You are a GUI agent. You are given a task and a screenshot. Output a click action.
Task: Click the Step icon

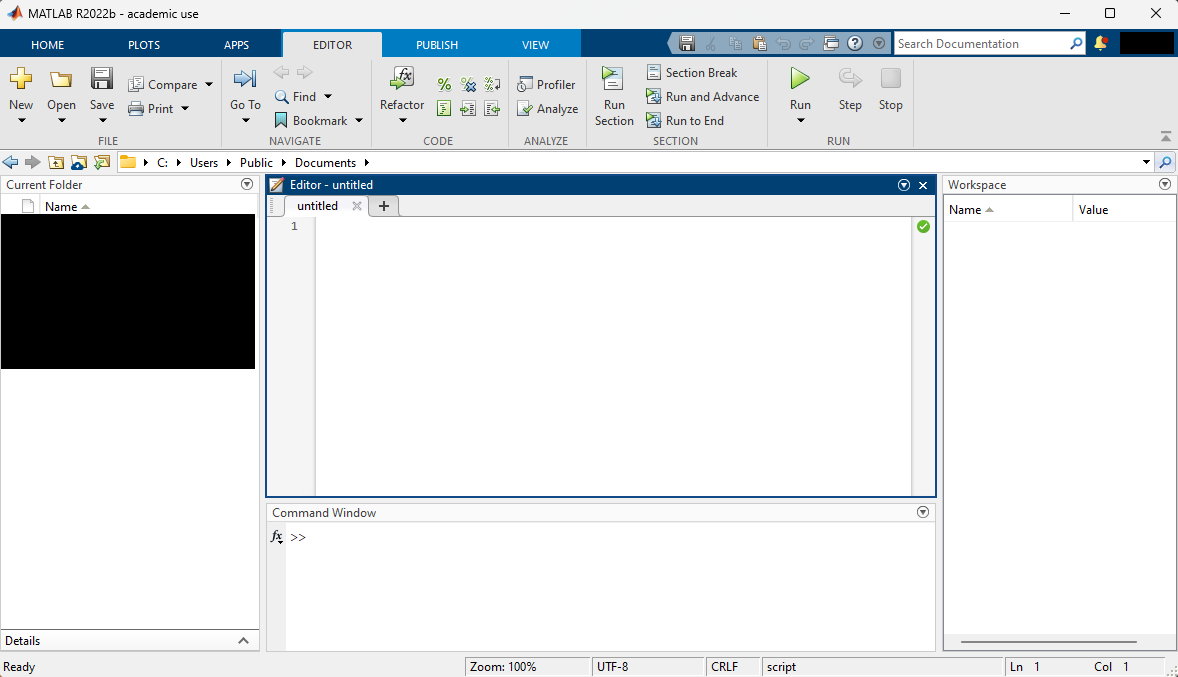(x=850, y=78)
